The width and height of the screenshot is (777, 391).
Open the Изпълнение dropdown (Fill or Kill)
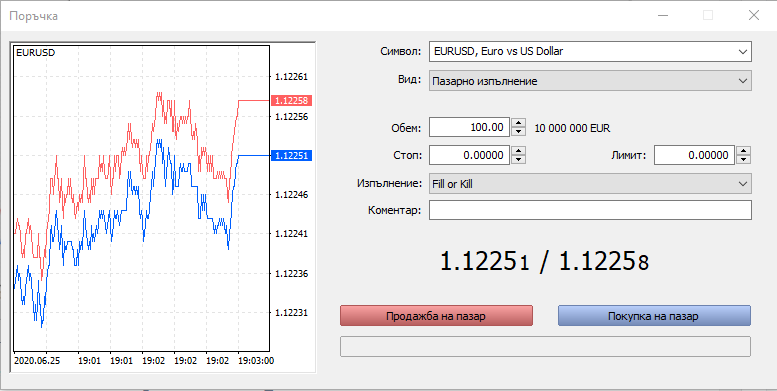pyautogui.click(x=590, y=184)
